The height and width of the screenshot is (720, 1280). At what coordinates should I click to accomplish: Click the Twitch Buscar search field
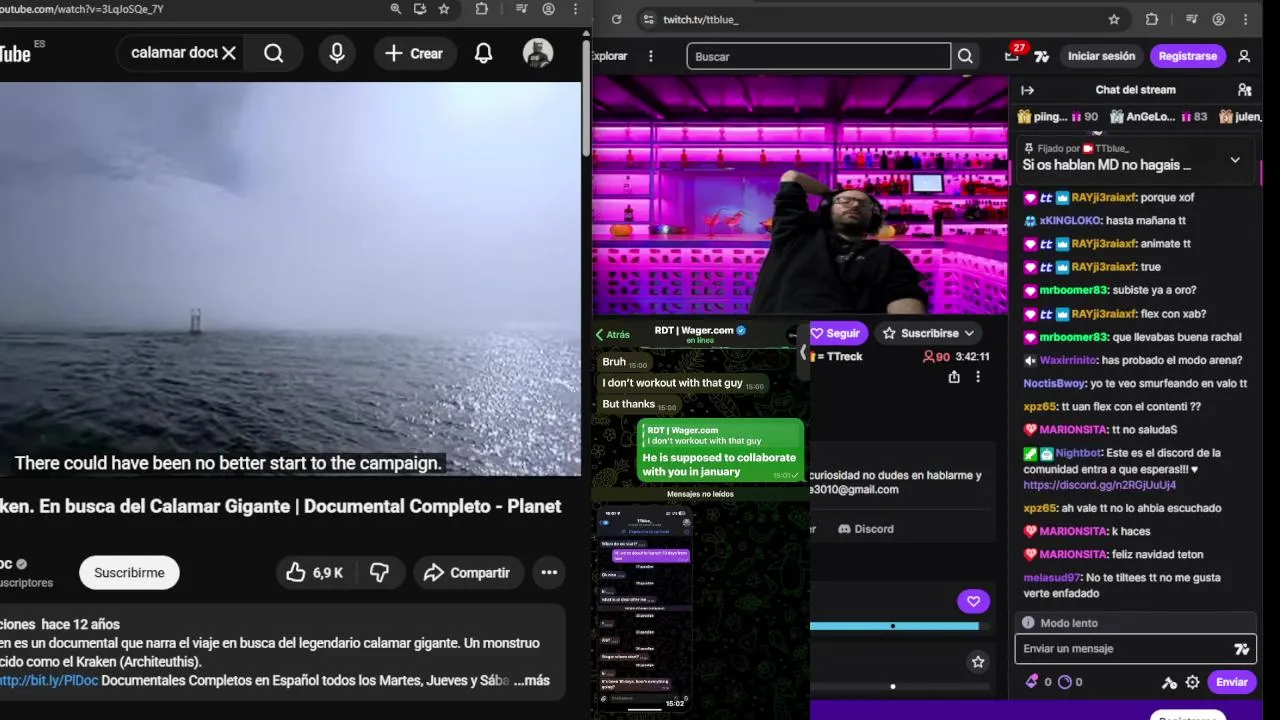coord(818,56)
